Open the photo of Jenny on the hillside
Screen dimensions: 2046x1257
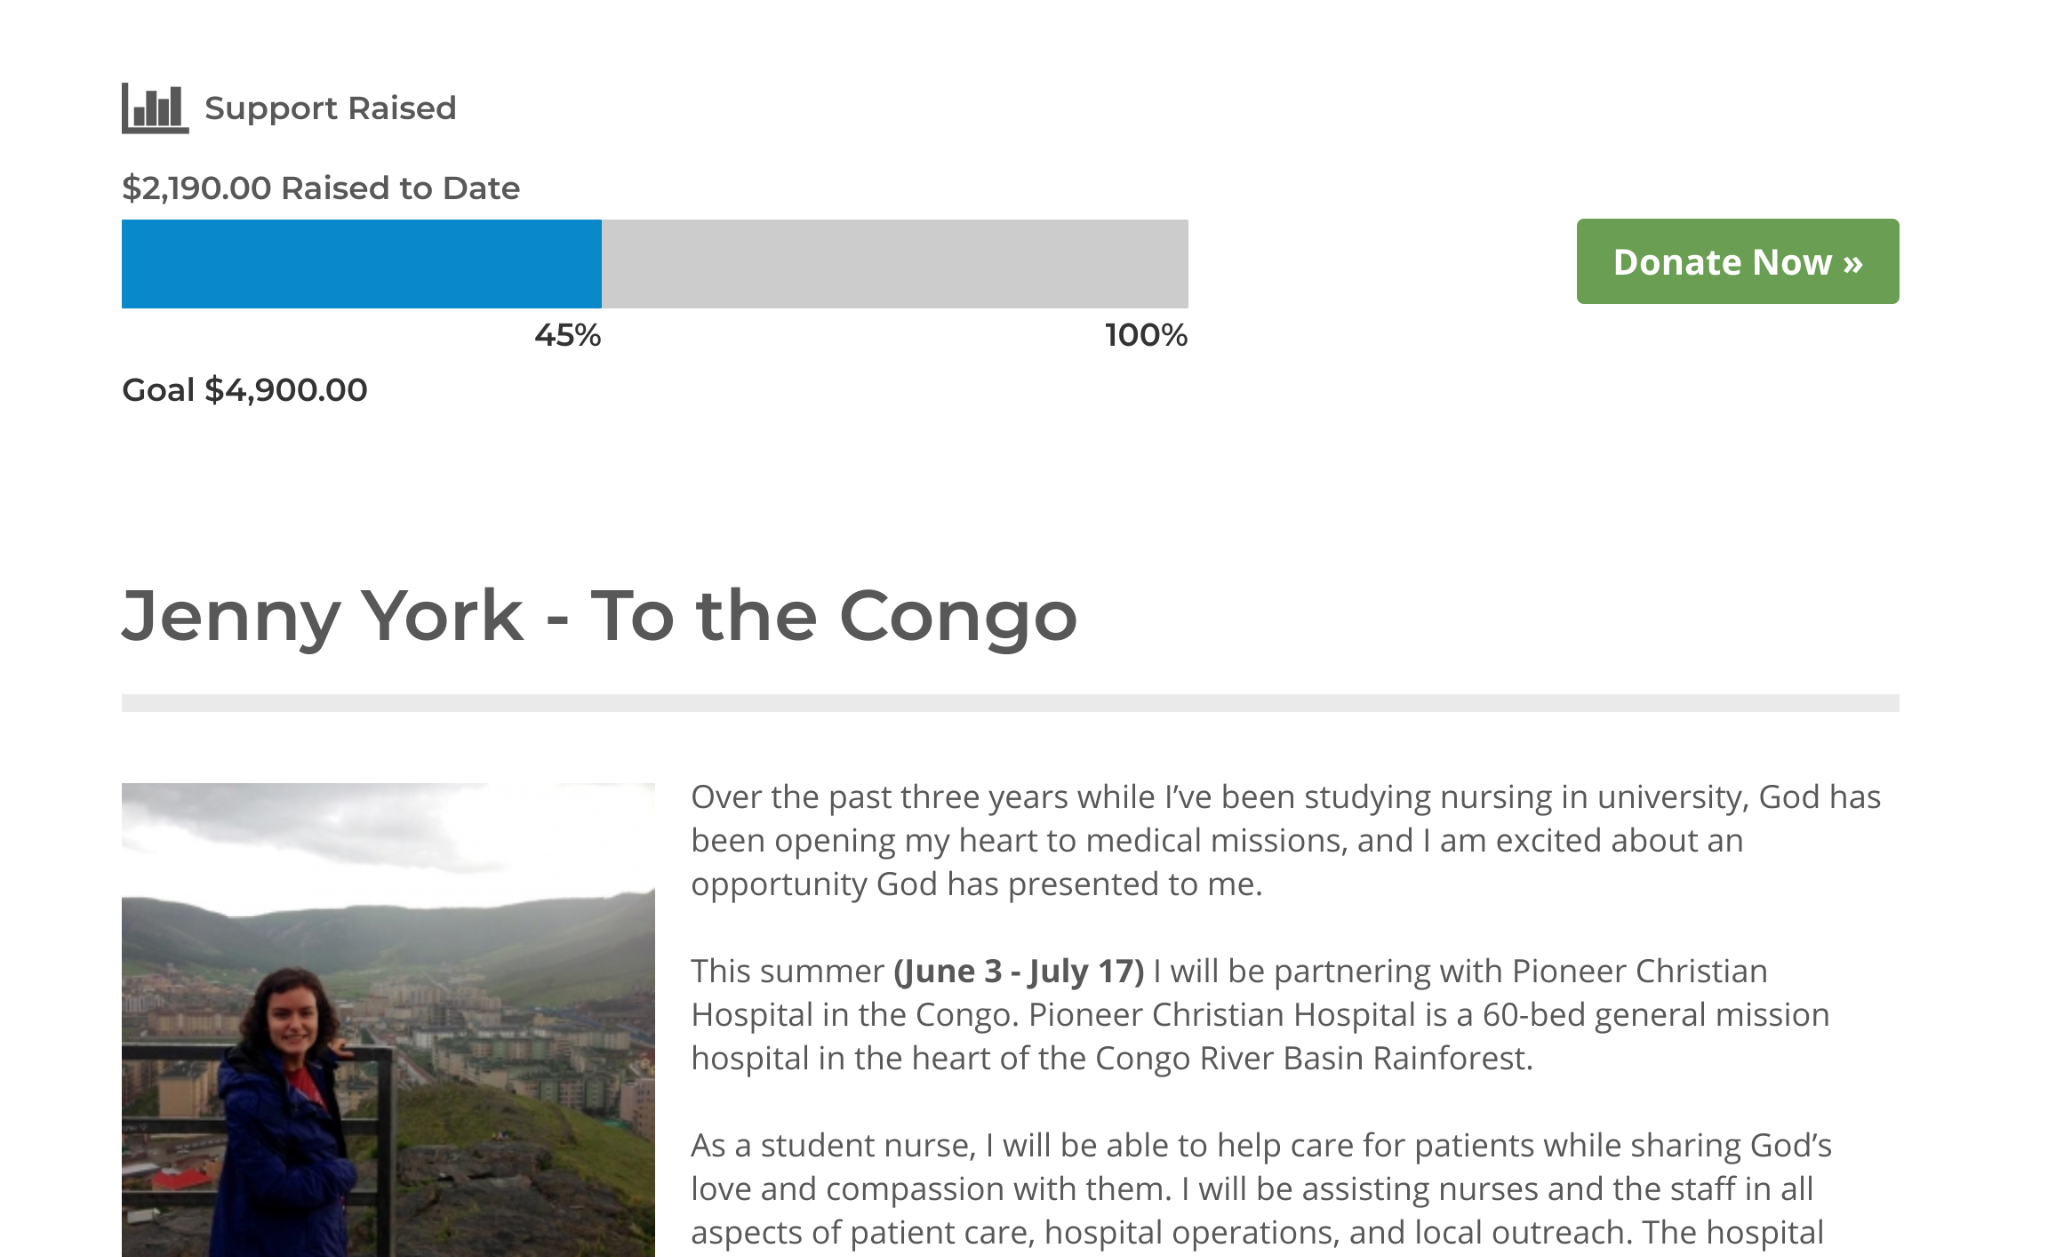(388, 1019)
